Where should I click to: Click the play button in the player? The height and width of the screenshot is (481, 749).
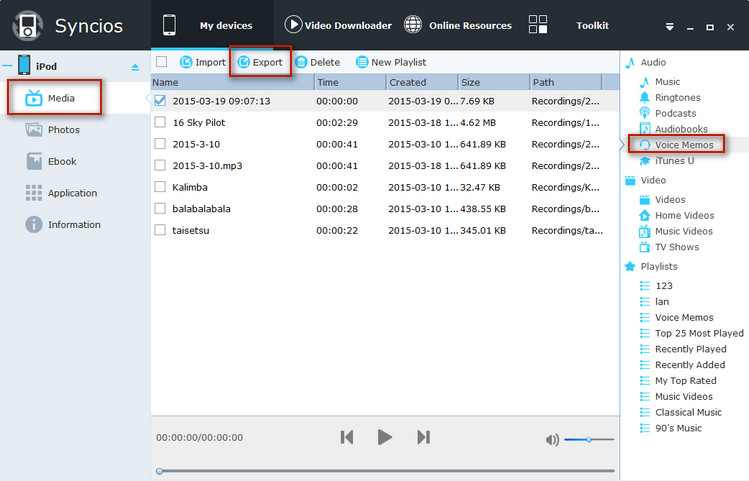pyautogui.click(x=384, y=437)
